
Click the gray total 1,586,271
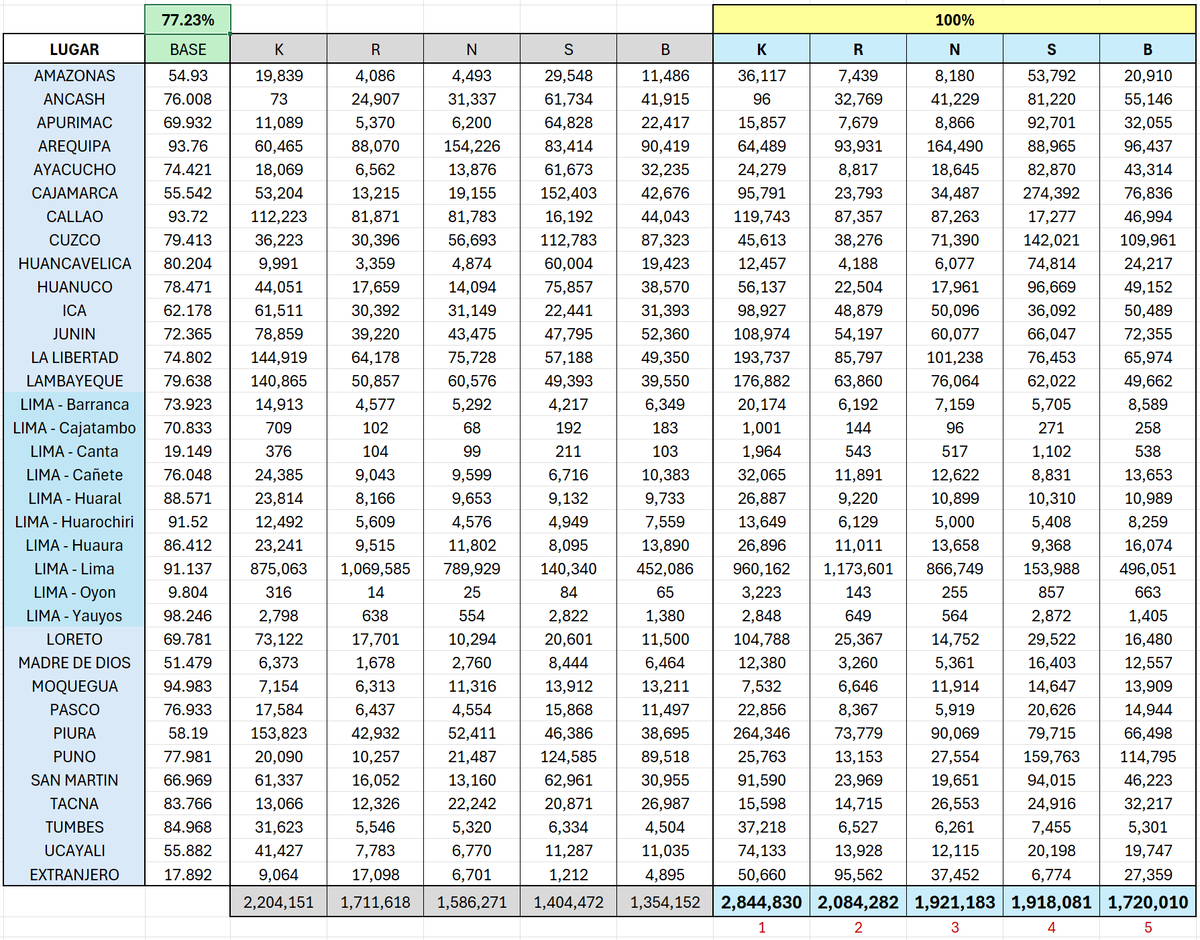click(x=471, y=902)
